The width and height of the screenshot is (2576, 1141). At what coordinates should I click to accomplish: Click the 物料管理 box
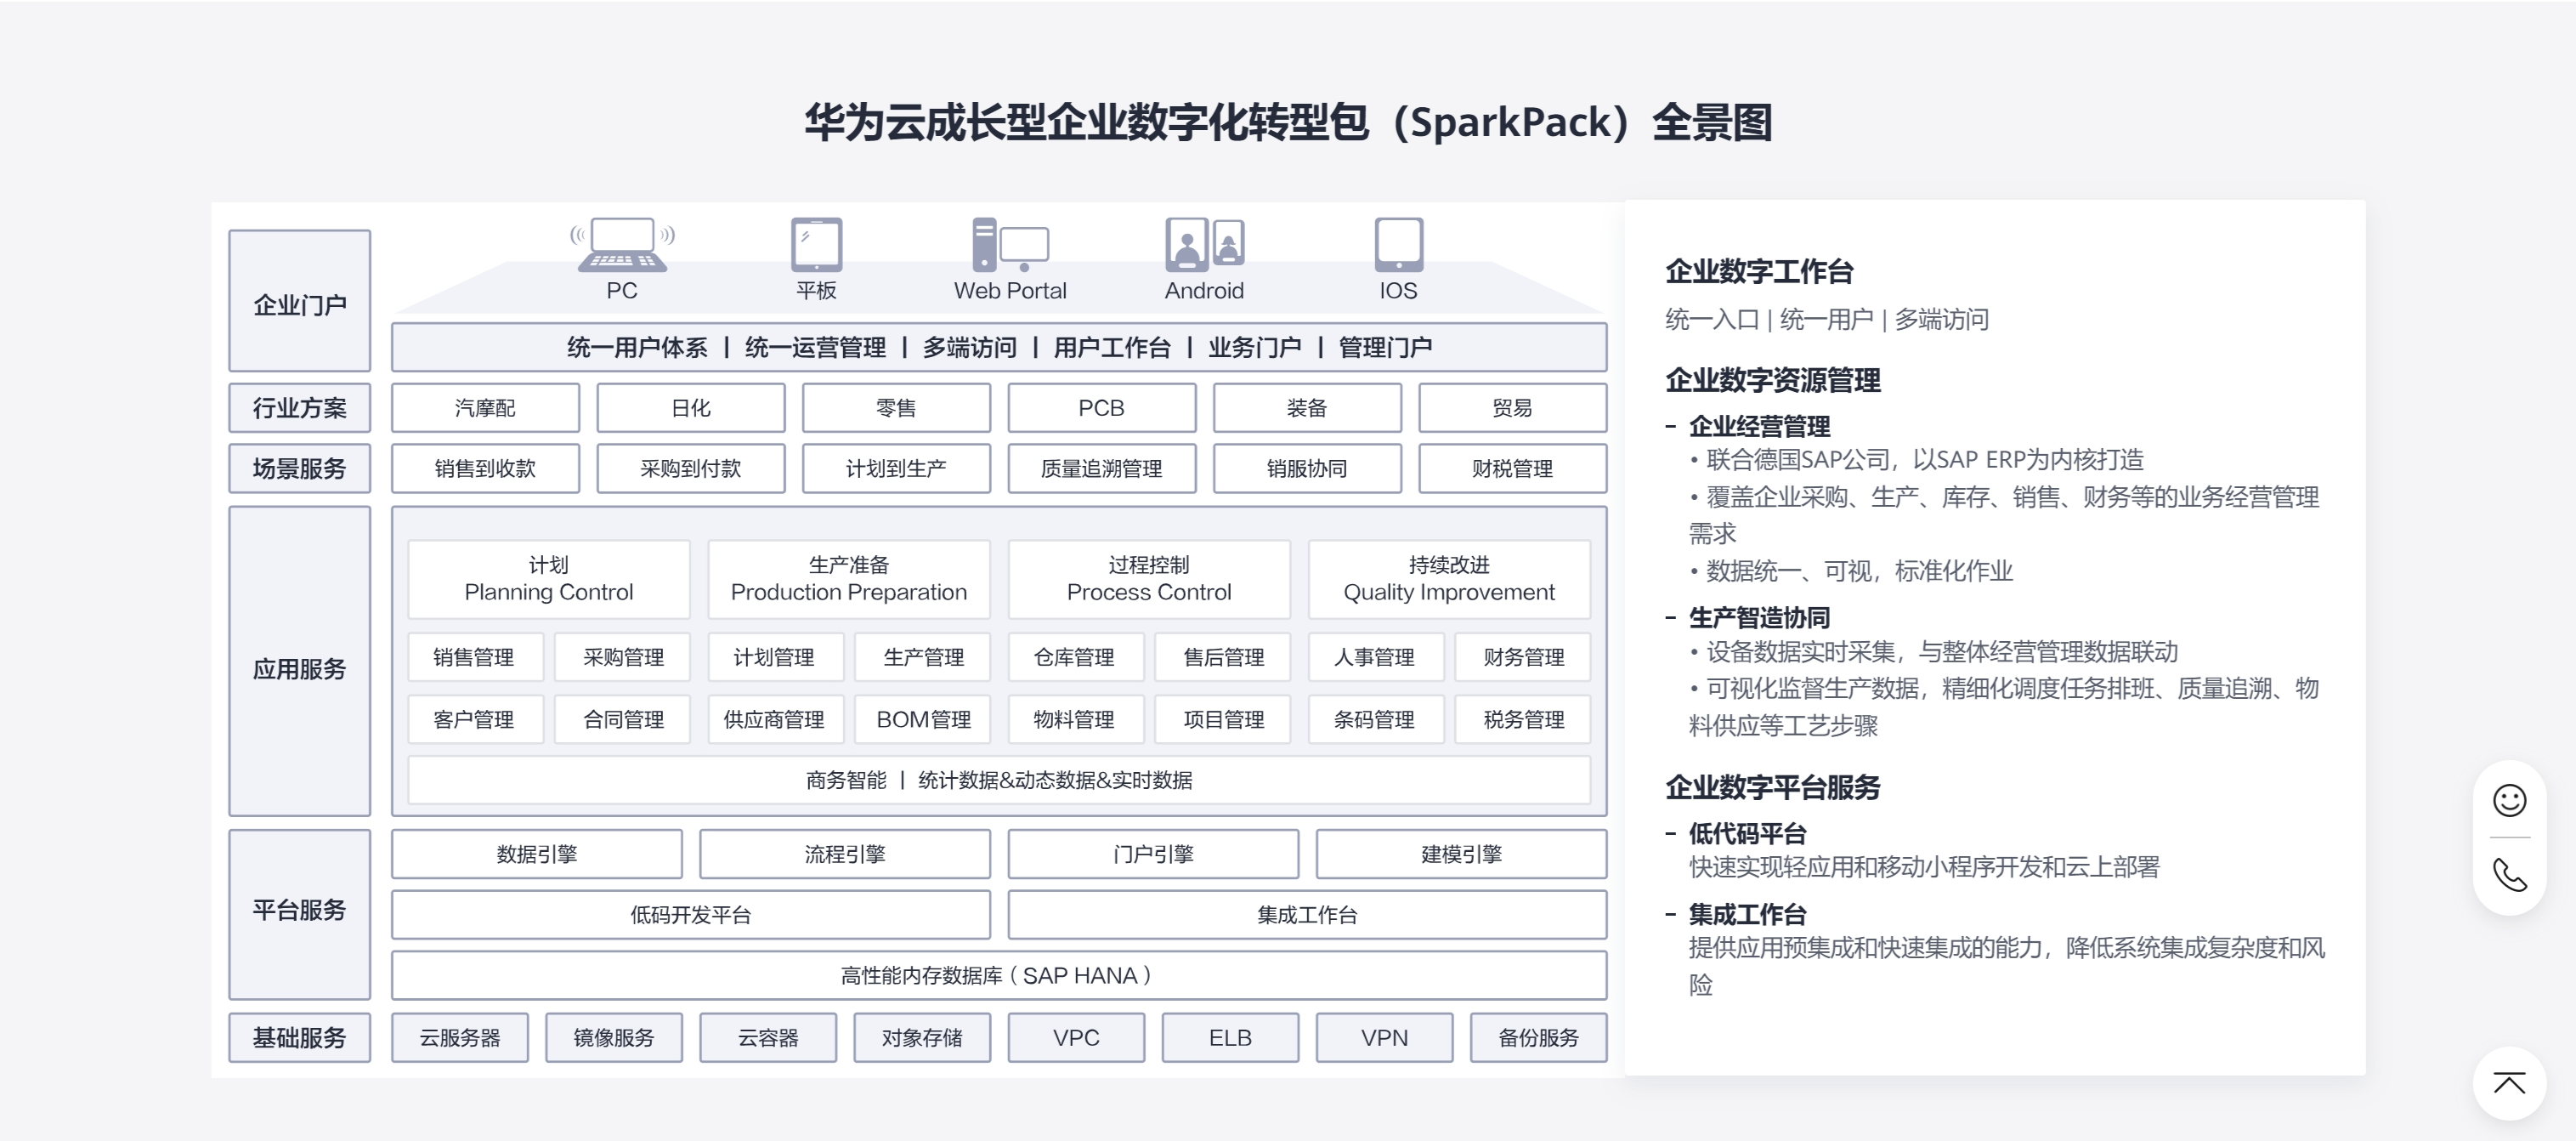pos(1074,718)
